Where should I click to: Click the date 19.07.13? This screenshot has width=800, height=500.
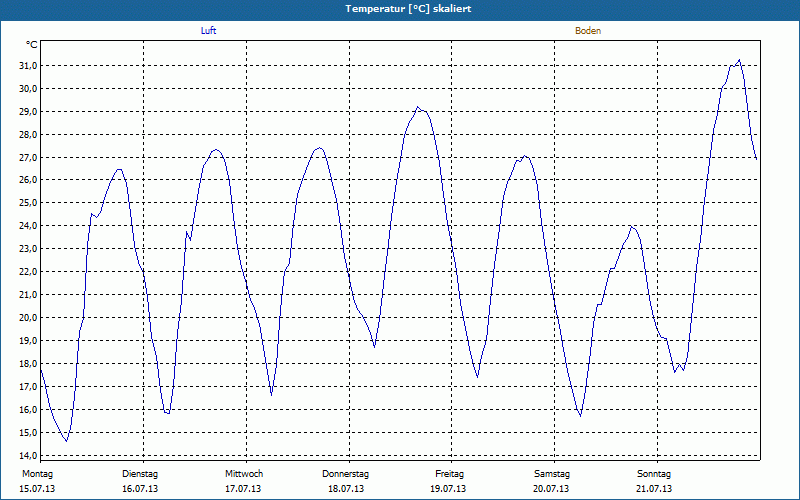click(448, 489)
